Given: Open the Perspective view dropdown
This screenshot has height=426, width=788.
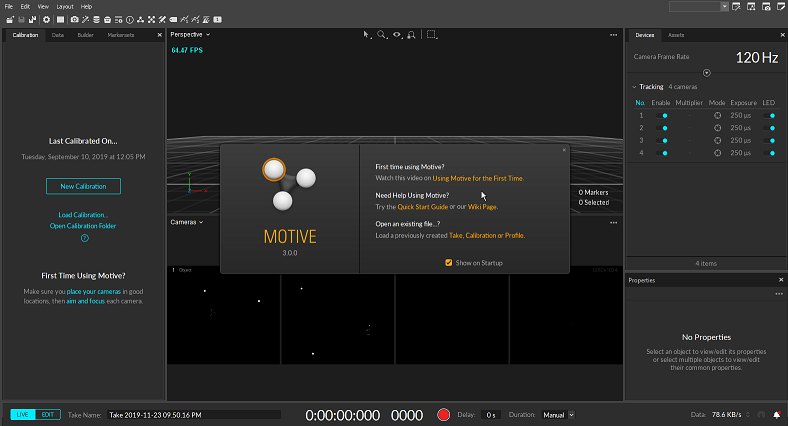Looking at the screenshot, I should coord(190,34).
